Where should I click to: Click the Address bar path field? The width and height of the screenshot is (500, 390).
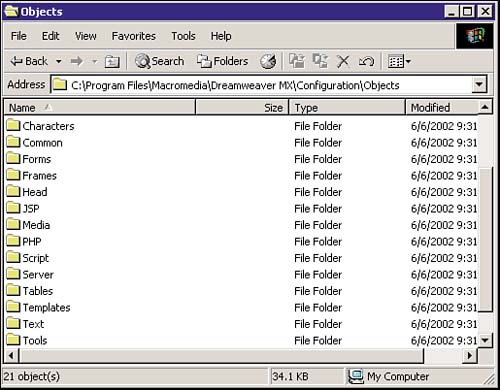click(262, 85)
